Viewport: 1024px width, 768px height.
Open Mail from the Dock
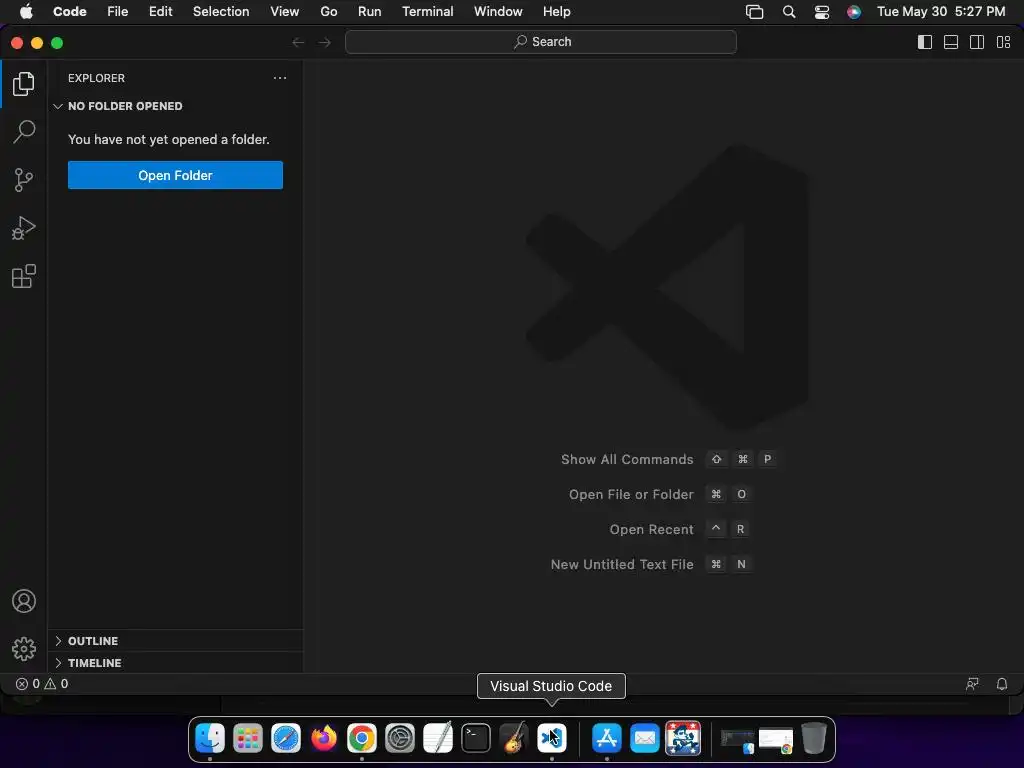point(645,739)
